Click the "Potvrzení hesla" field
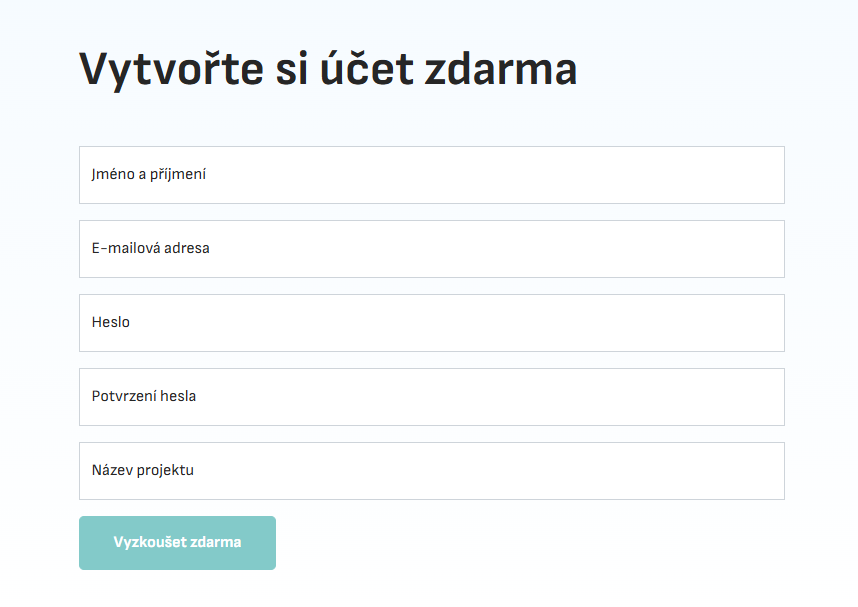The image size is (858, 607). (431, 397)
